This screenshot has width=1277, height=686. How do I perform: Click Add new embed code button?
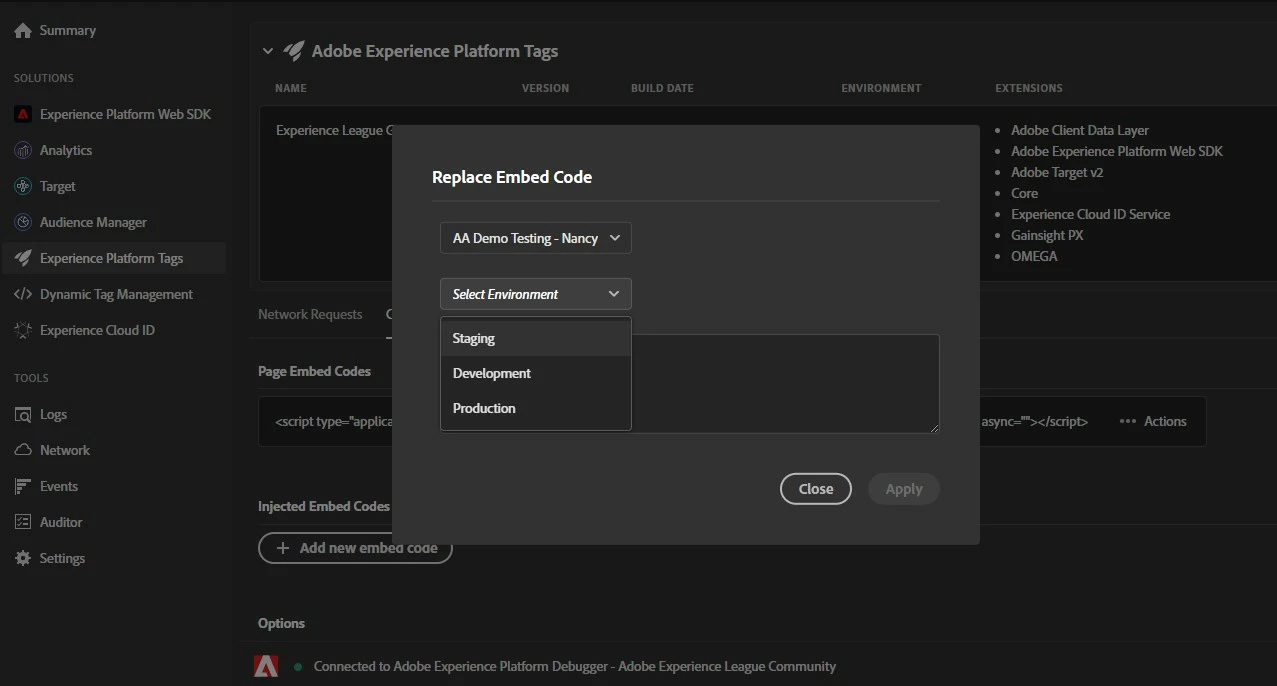tap(355, 548)
